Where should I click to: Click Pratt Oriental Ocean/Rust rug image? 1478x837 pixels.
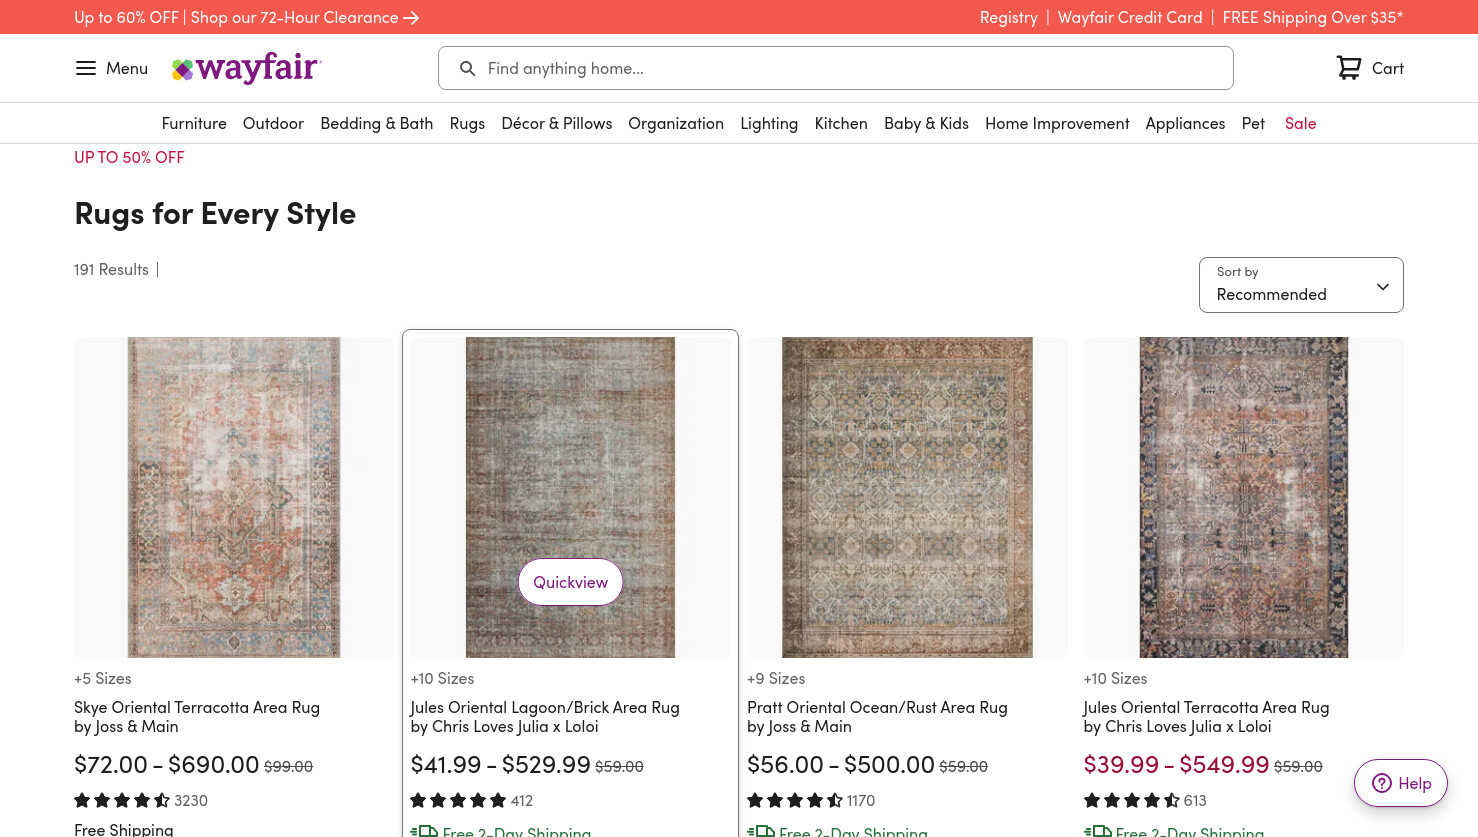point(907,497)
